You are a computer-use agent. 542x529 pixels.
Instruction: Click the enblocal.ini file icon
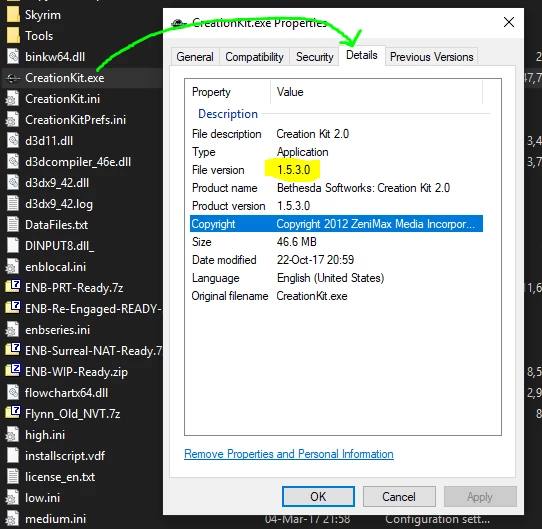13,267
